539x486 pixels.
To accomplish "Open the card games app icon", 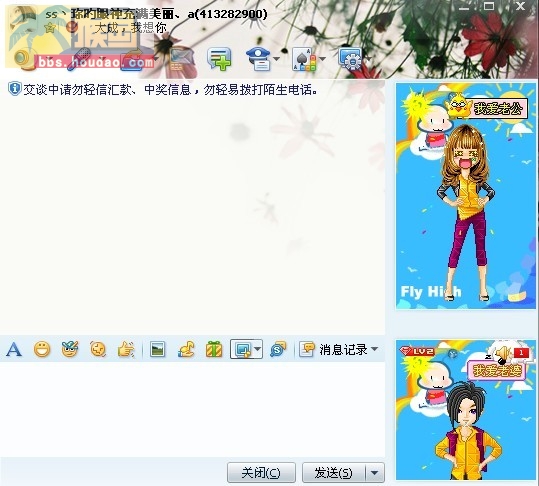I will 304,59.
